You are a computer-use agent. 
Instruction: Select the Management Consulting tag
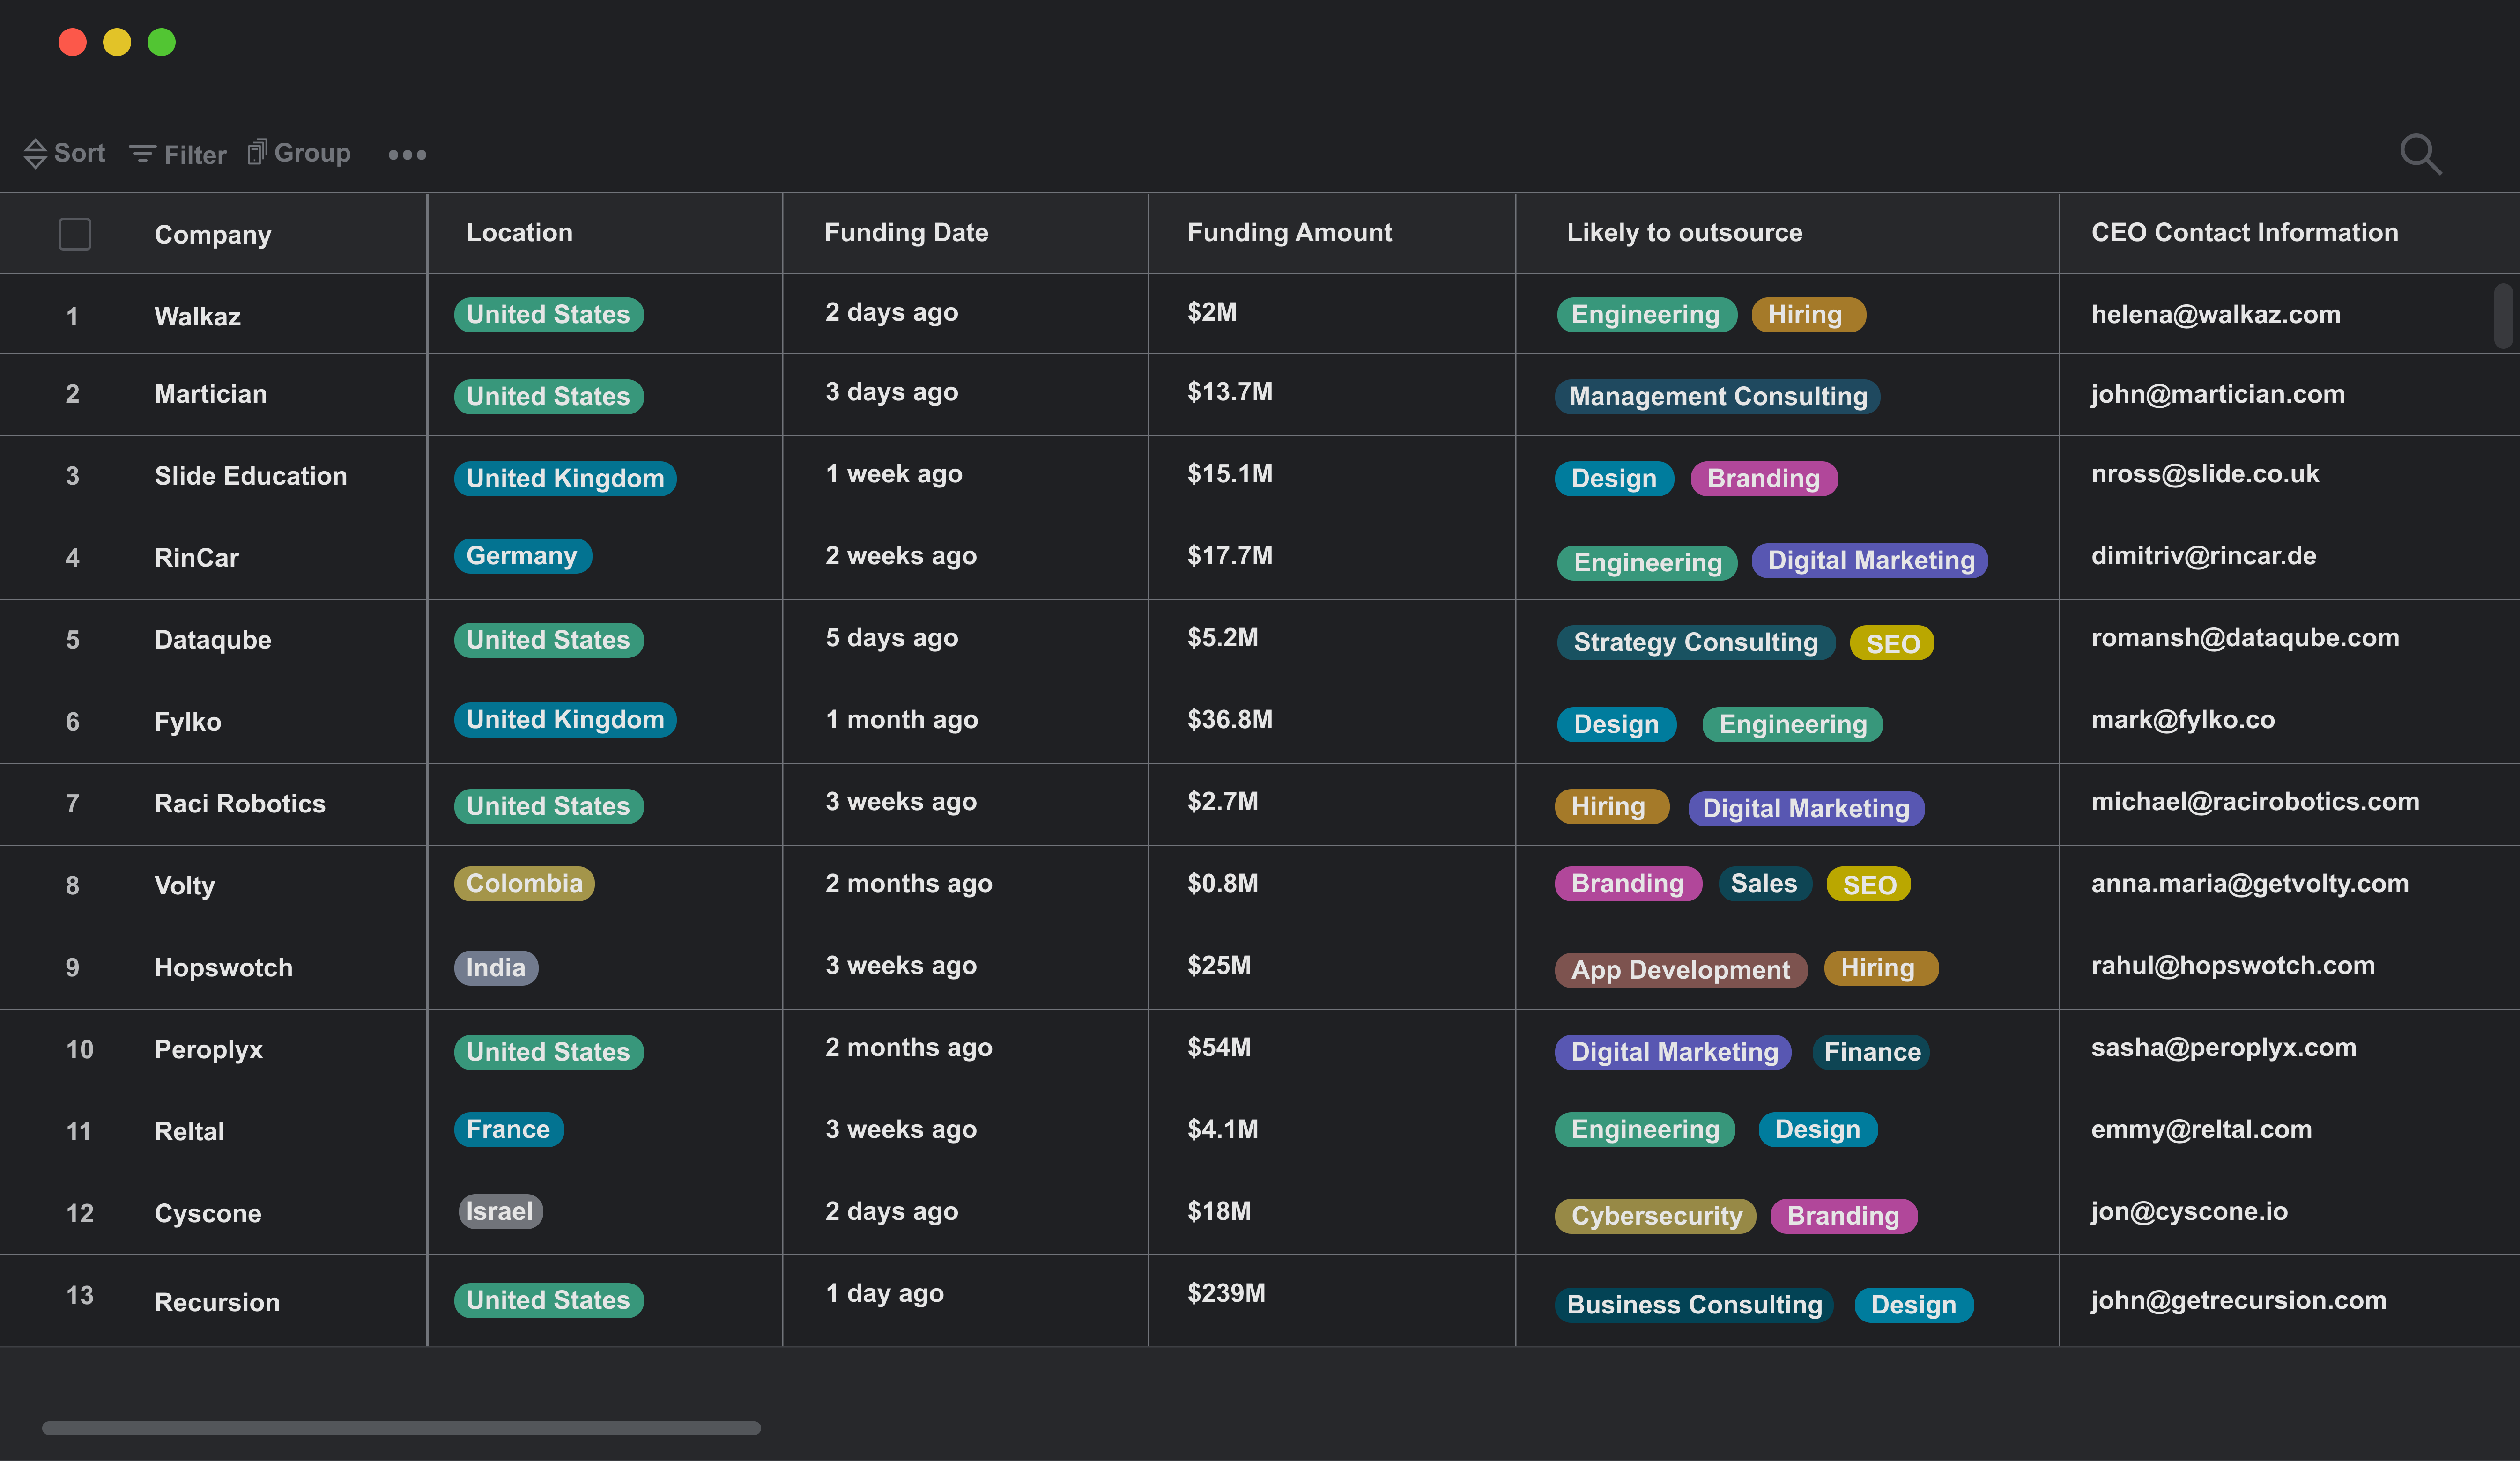coord(1717,397)
